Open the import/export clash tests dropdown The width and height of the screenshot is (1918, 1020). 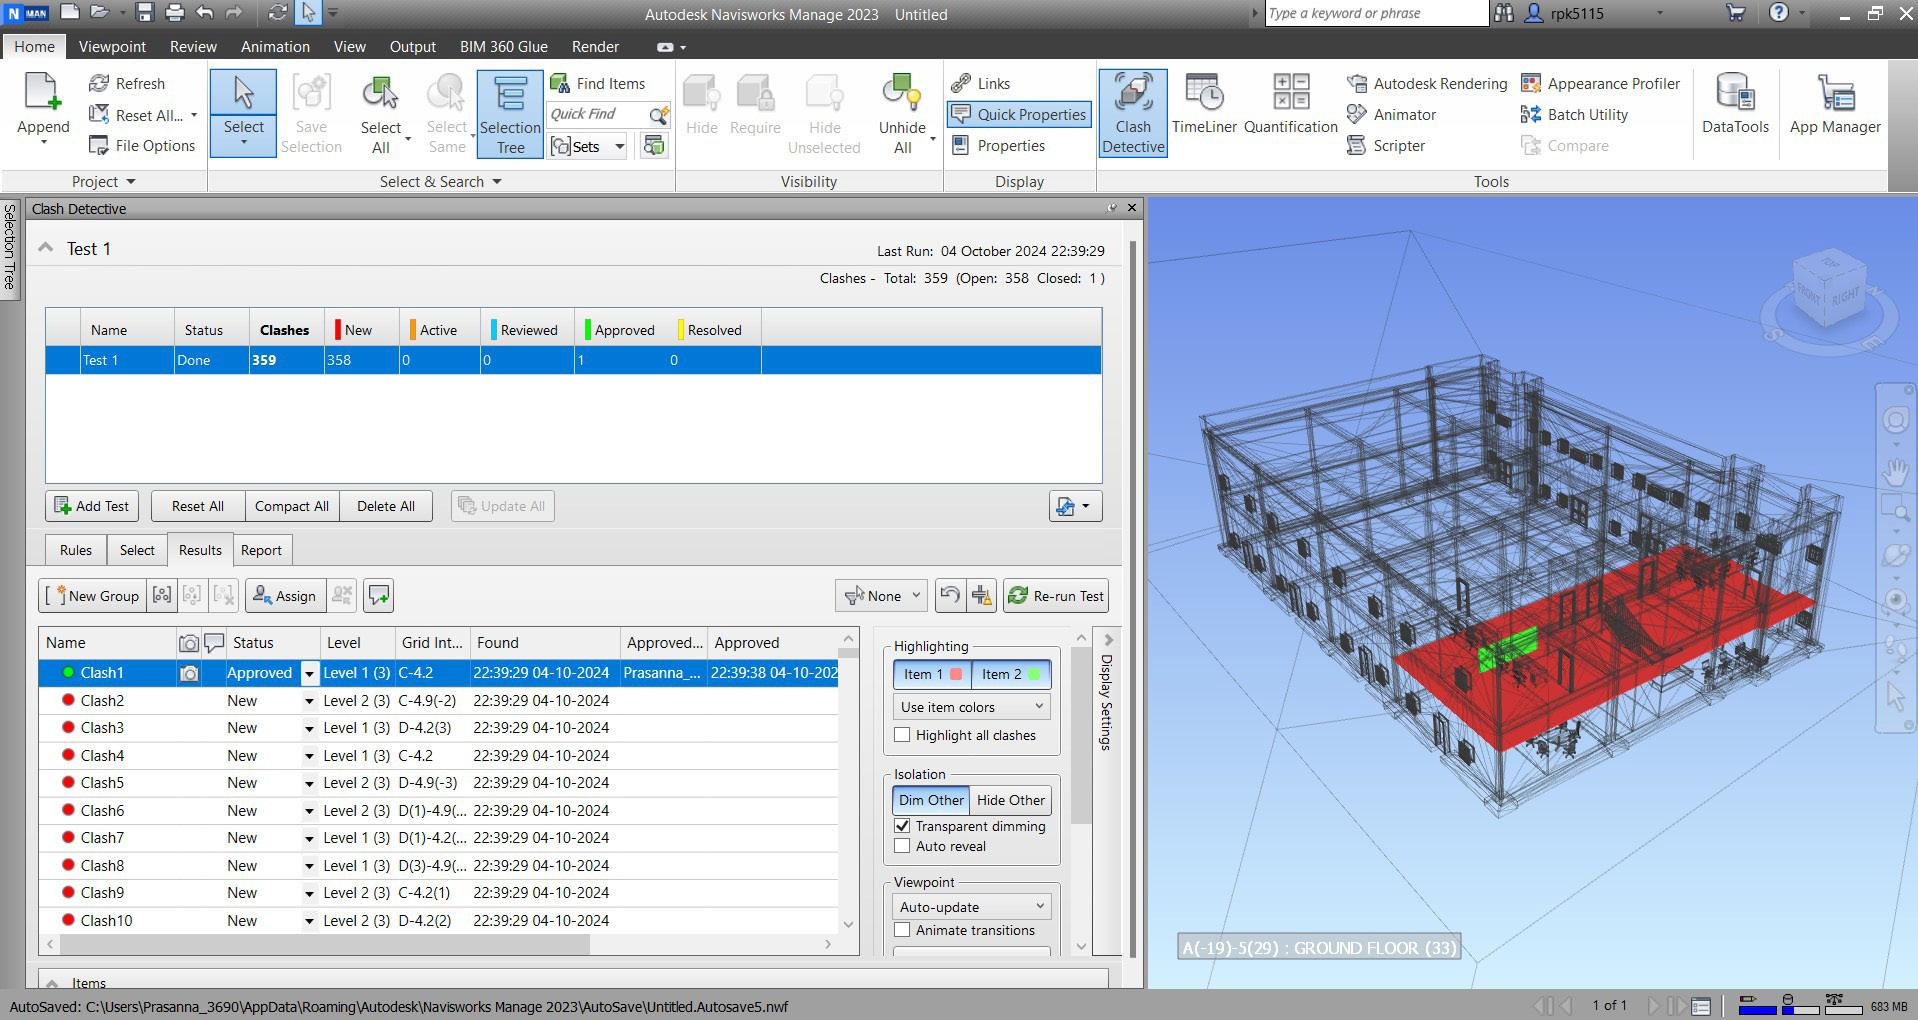(x=1075, y=506)
